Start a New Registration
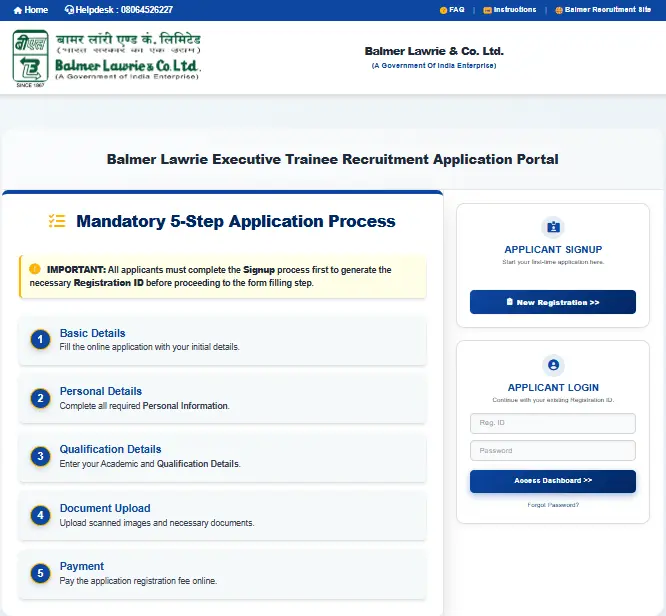The image size is (666, 616). tap(553, 302)
